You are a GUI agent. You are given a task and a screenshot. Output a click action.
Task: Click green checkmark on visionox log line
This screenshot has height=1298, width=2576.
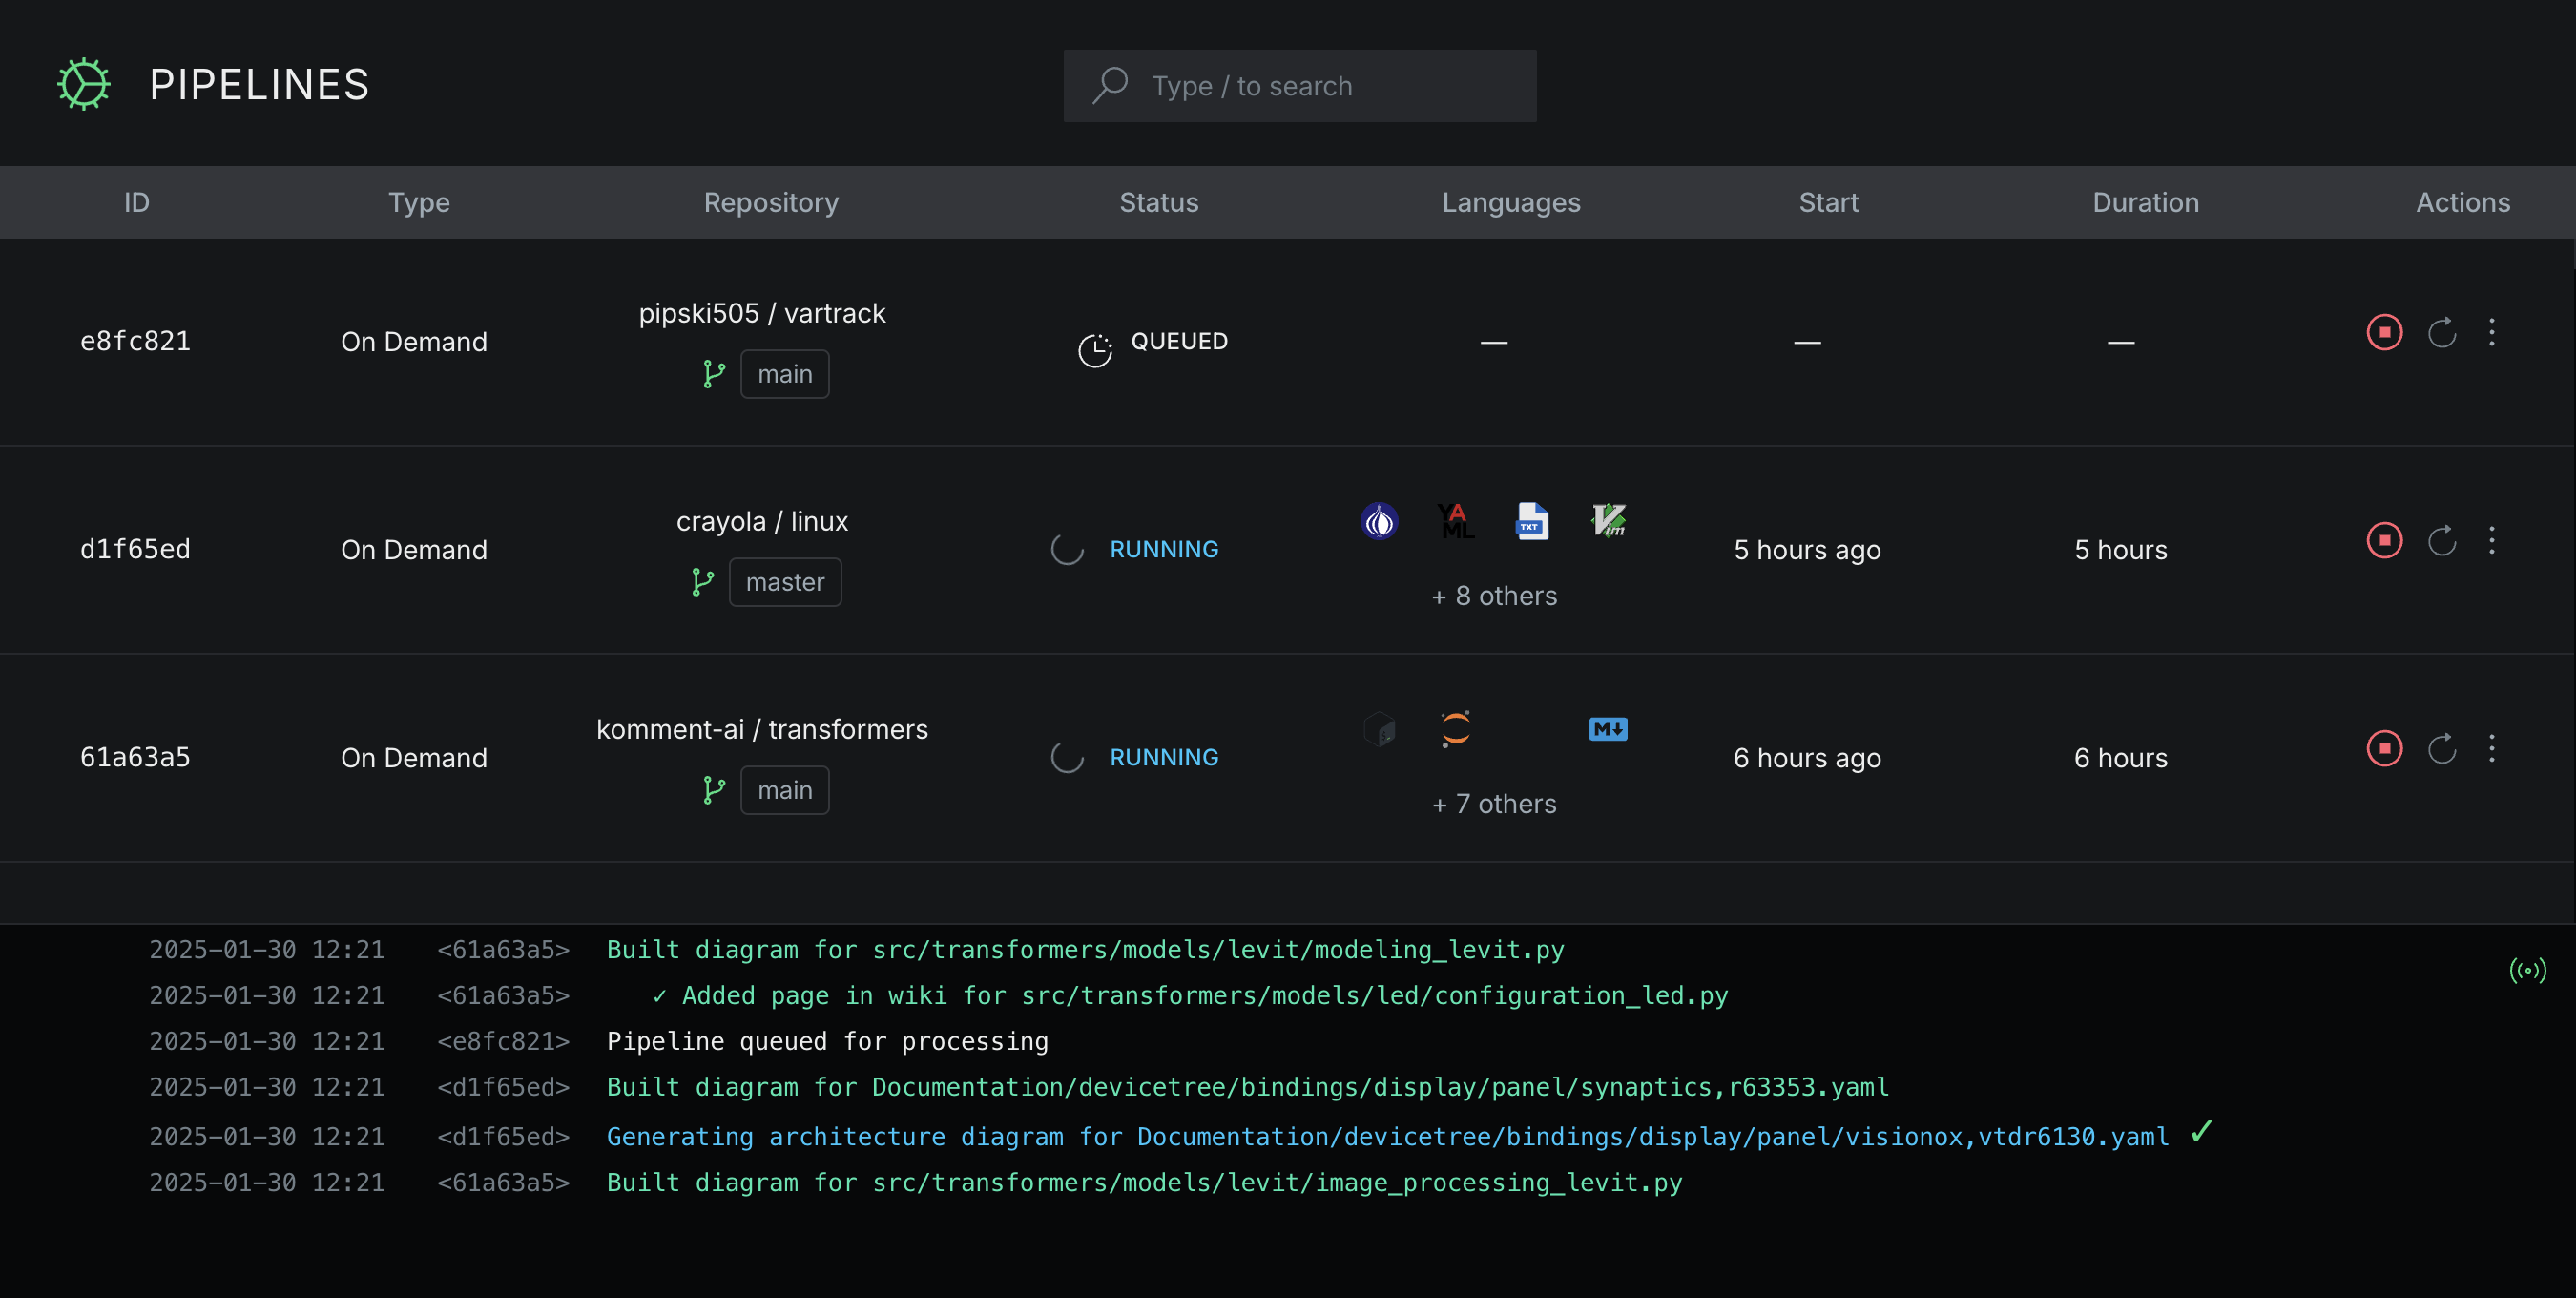(2201, 1131)
